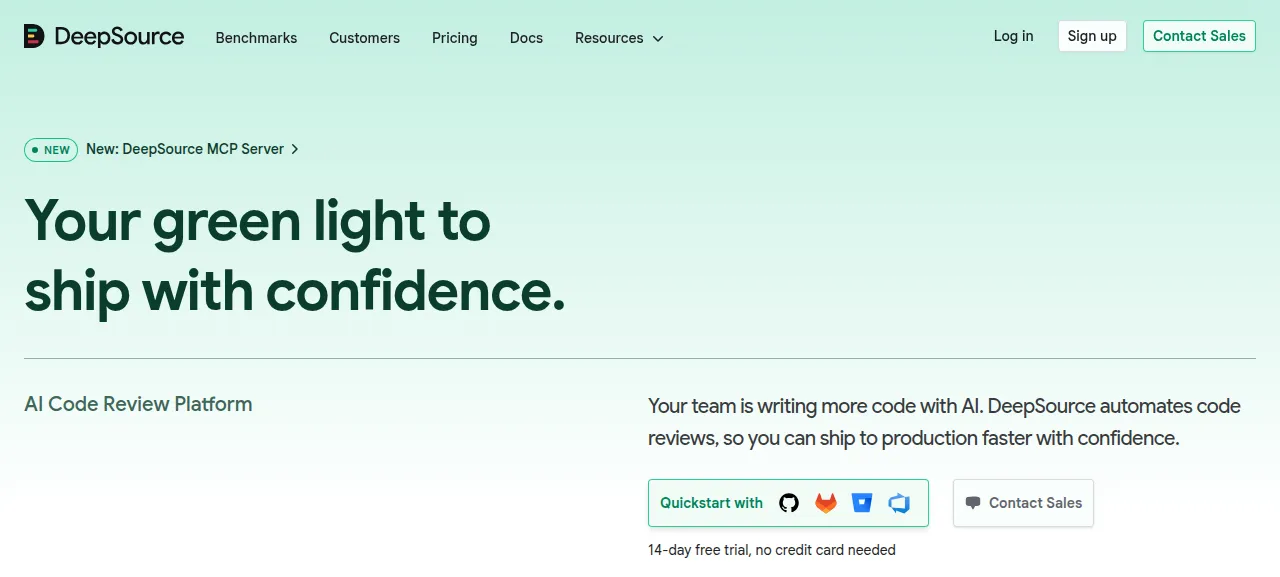Image resolution: width=1280 pixels, height=577 pixels.
Task: Expand the Resources dropdown menu
Action: (x=619, y=38)
